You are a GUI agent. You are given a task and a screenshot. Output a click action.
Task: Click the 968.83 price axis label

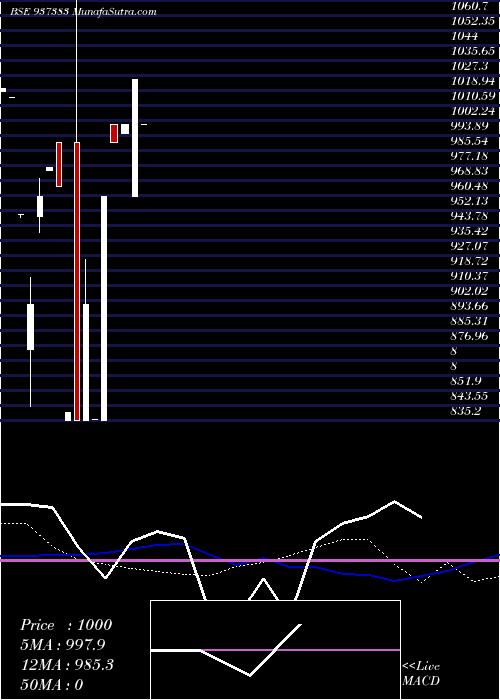469,171
